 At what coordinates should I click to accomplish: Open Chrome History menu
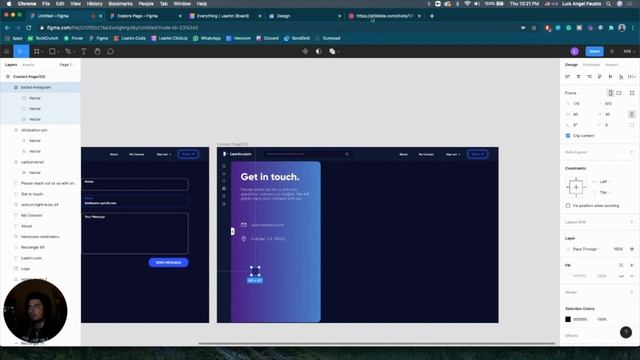click(94, 4)
